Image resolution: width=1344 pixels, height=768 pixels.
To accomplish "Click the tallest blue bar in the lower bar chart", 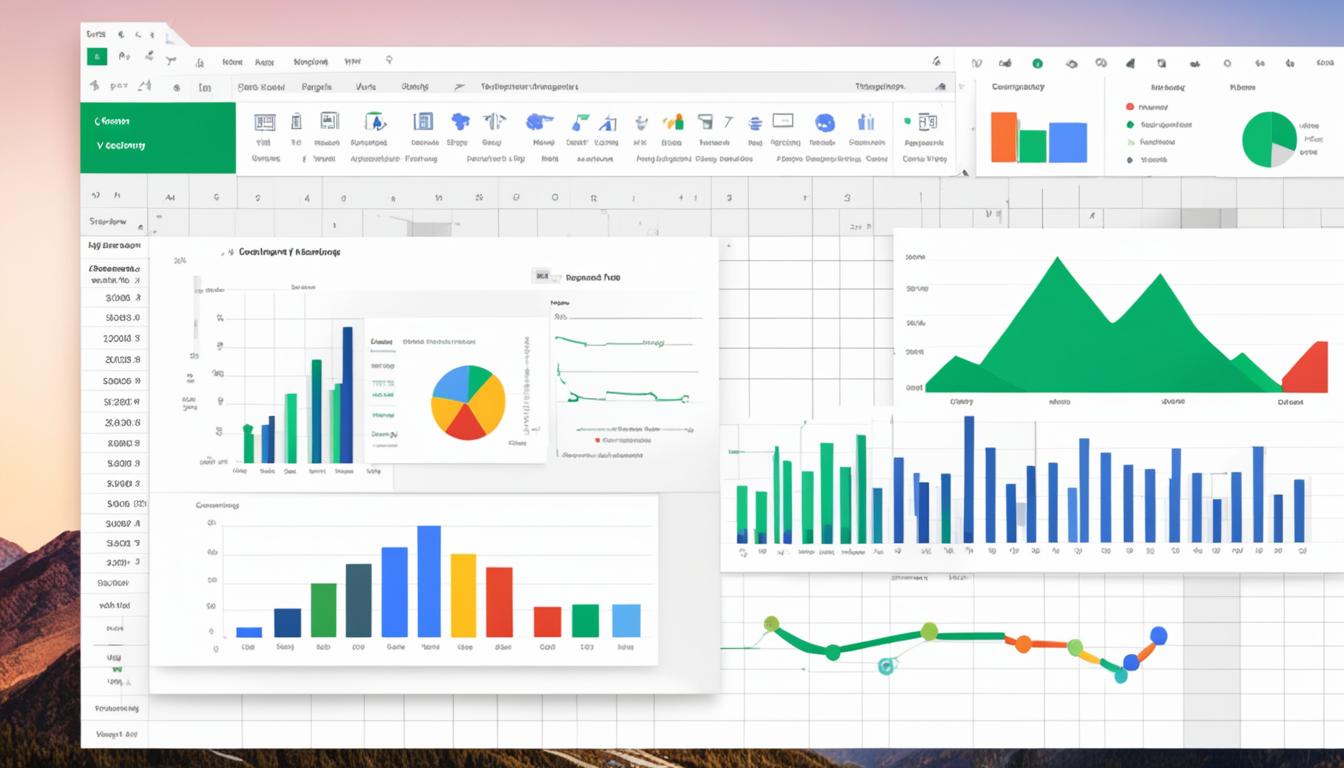I will (429, 582).
